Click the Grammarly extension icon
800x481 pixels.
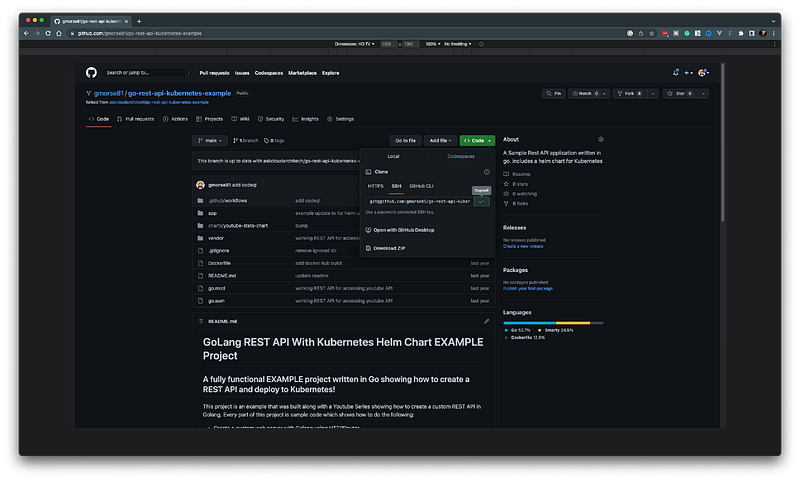[x=687, y=33]
